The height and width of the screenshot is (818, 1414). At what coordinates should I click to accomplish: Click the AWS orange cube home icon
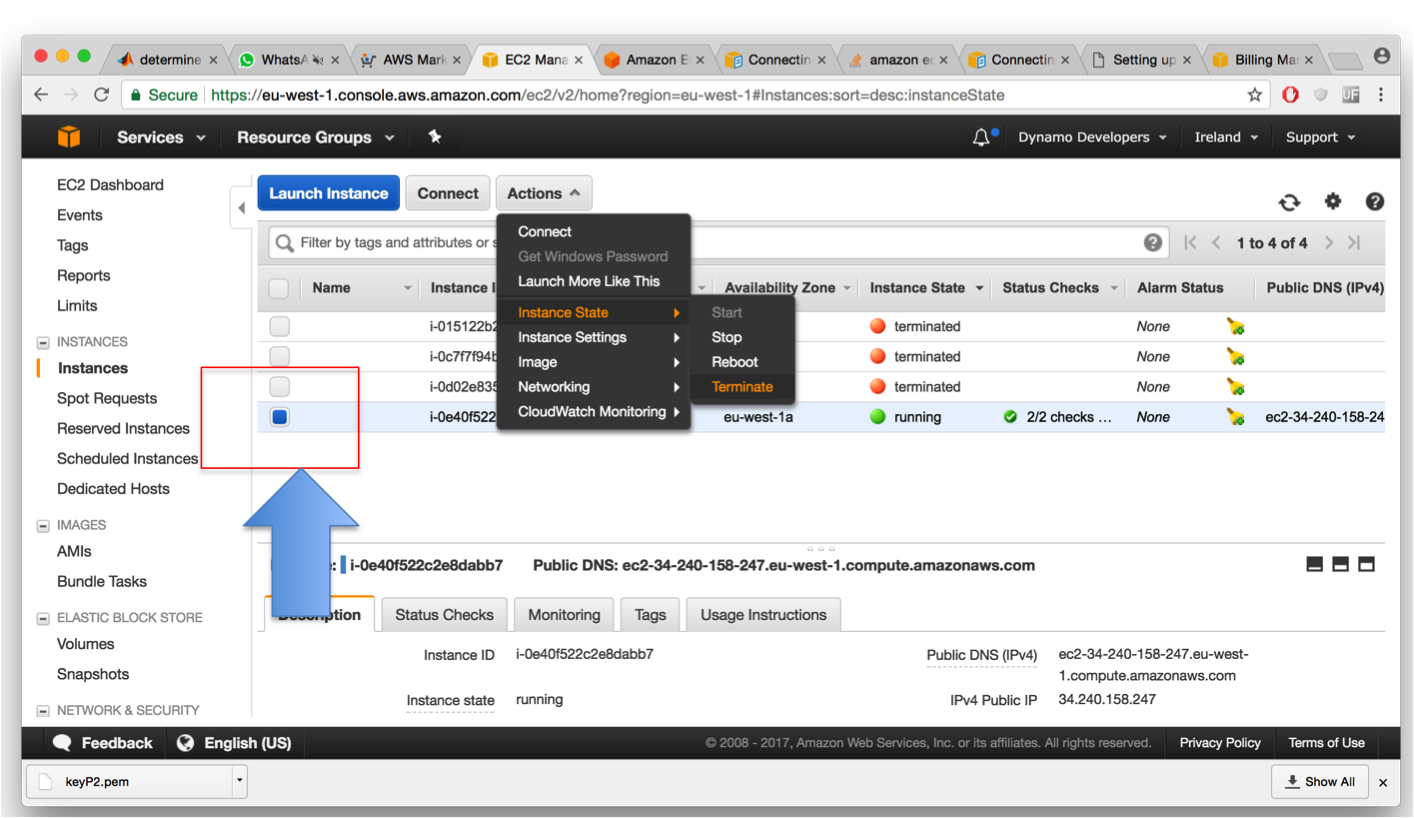[x=68, y=137]
